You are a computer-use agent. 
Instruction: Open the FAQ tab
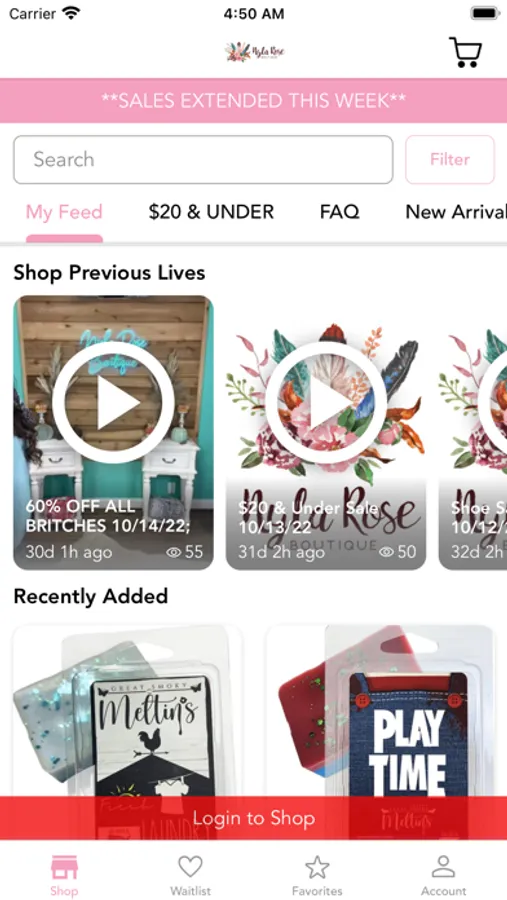pos(339,212)
